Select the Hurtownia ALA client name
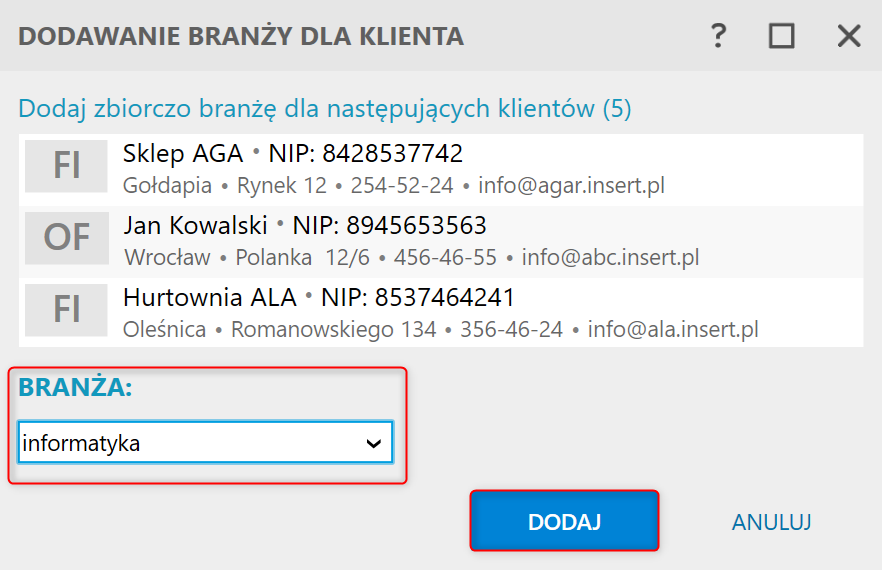 [x=209, y=298]
